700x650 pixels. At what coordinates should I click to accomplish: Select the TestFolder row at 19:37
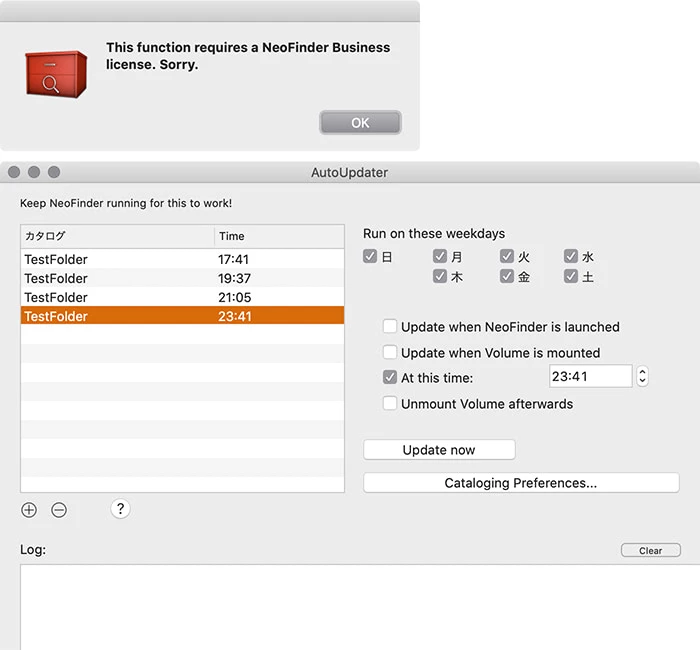182,278
